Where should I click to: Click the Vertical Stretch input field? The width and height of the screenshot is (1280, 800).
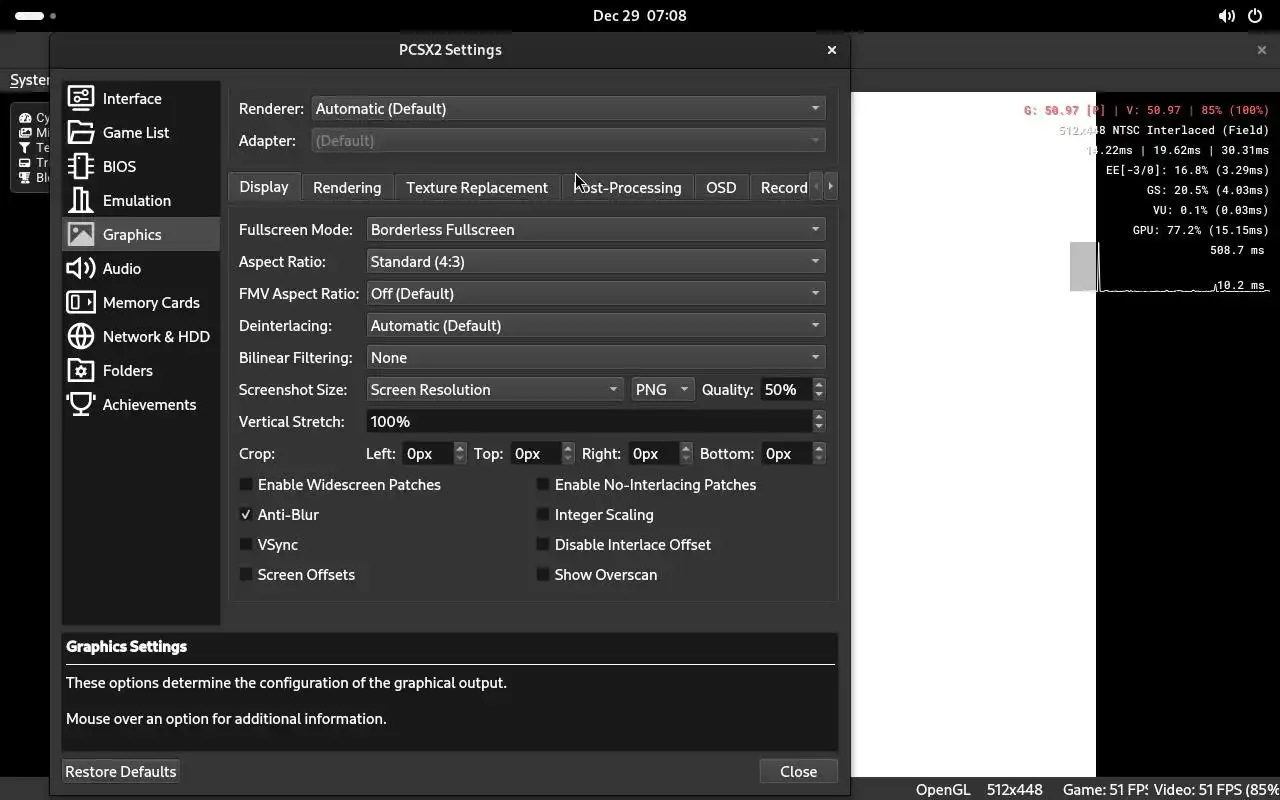click(x=589, y=421)
